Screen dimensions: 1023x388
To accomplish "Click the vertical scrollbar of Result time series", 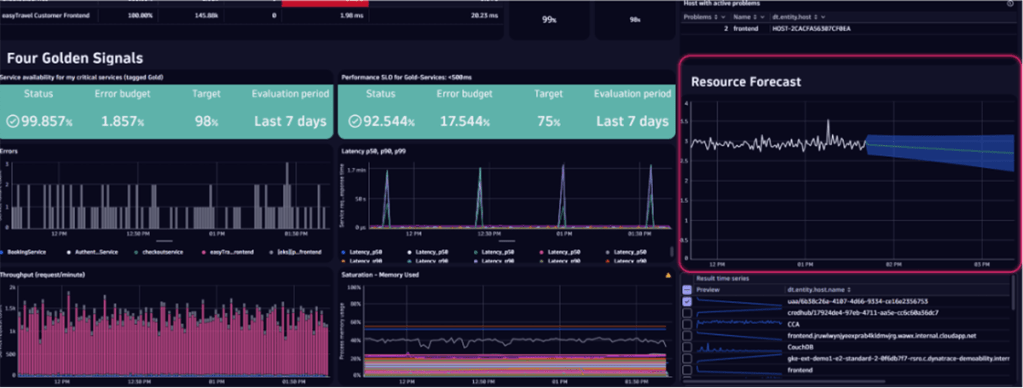I will (x=1014, y=326).
